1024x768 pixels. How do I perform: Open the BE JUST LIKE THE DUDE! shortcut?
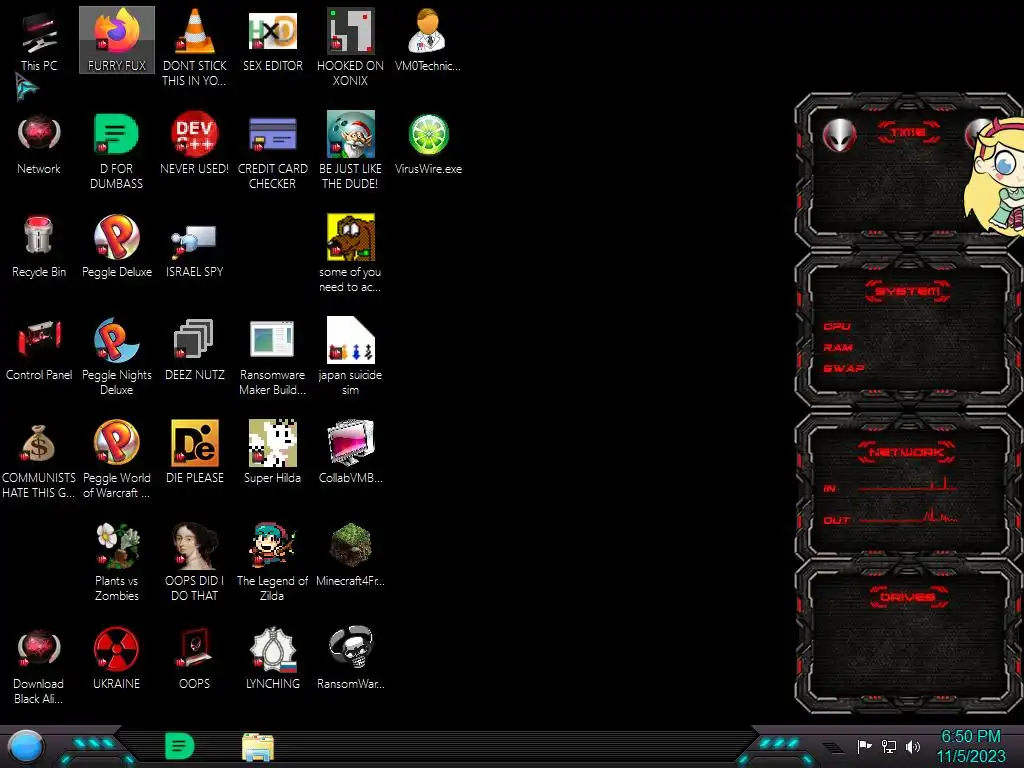(x=350, y=151)
